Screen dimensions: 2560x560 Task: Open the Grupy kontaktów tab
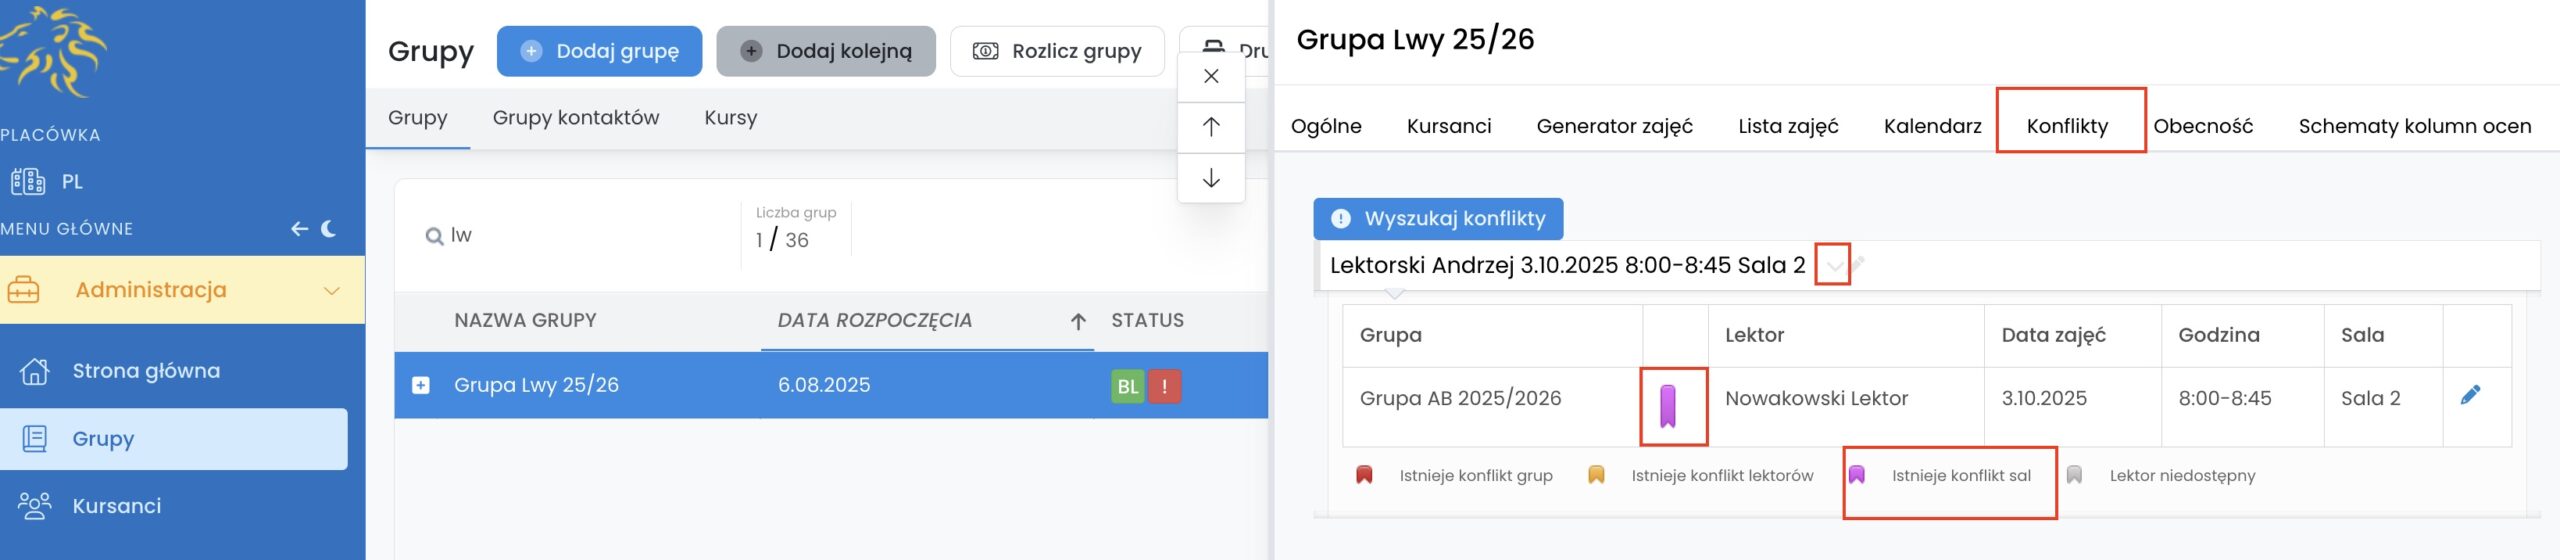click(x=575, y=118)
